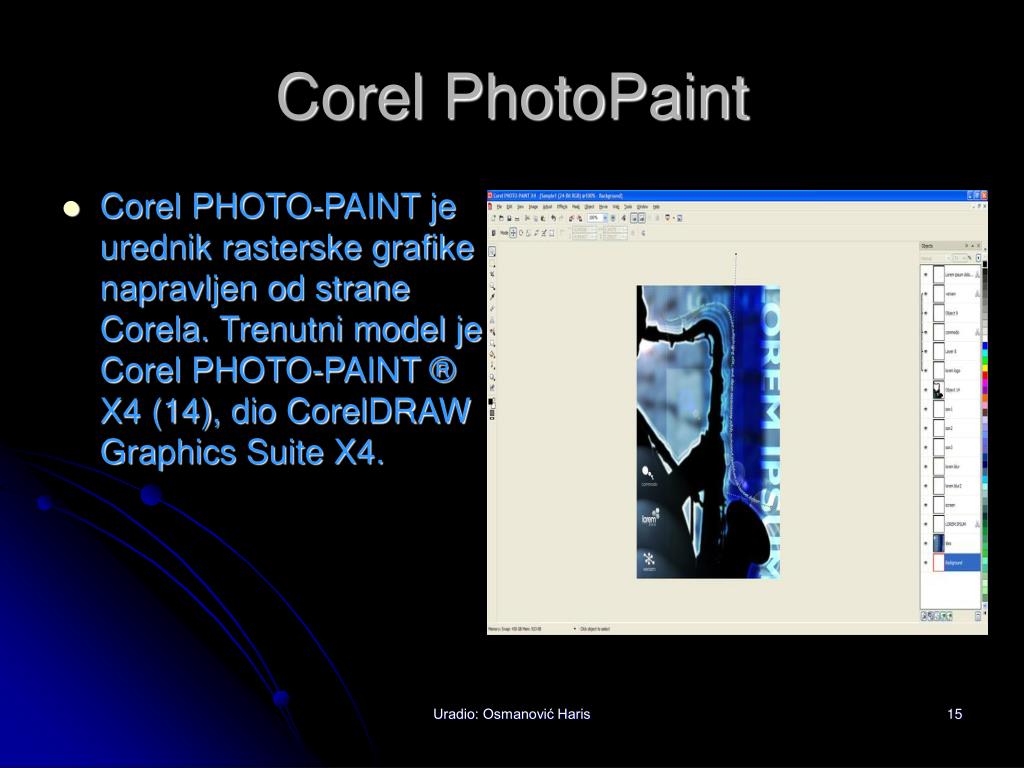Pick green swatch in color palette

pos(985,360)
